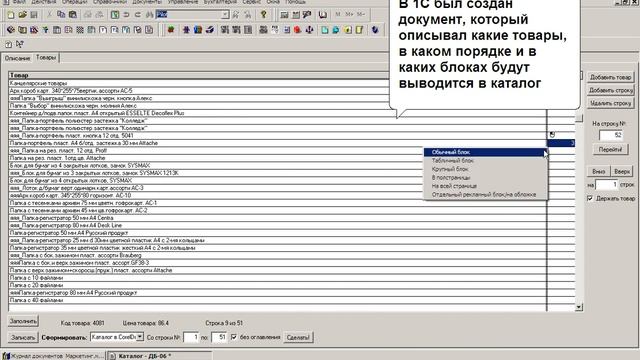Toggle the 'Держать товар' checkbox

590,198
